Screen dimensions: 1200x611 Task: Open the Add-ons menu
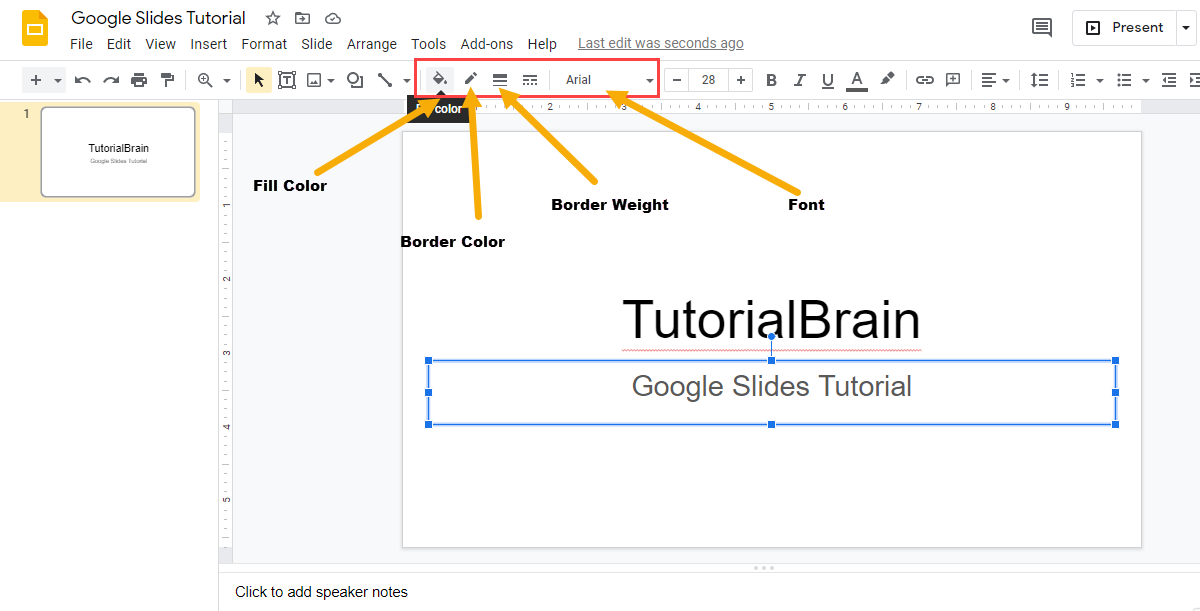(x=486, y=44)
